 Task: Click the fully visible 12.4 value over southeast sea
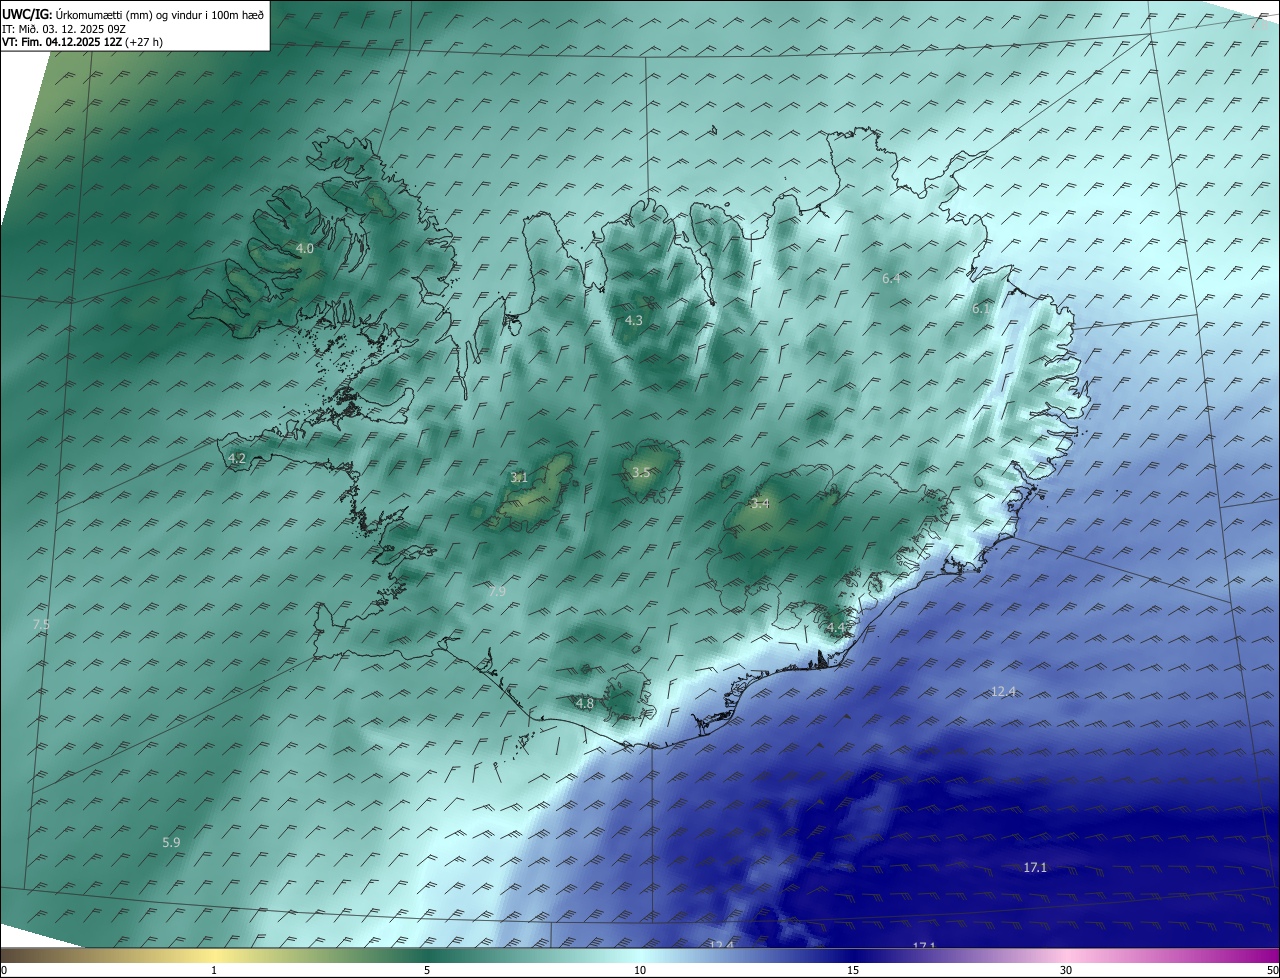1003,691
